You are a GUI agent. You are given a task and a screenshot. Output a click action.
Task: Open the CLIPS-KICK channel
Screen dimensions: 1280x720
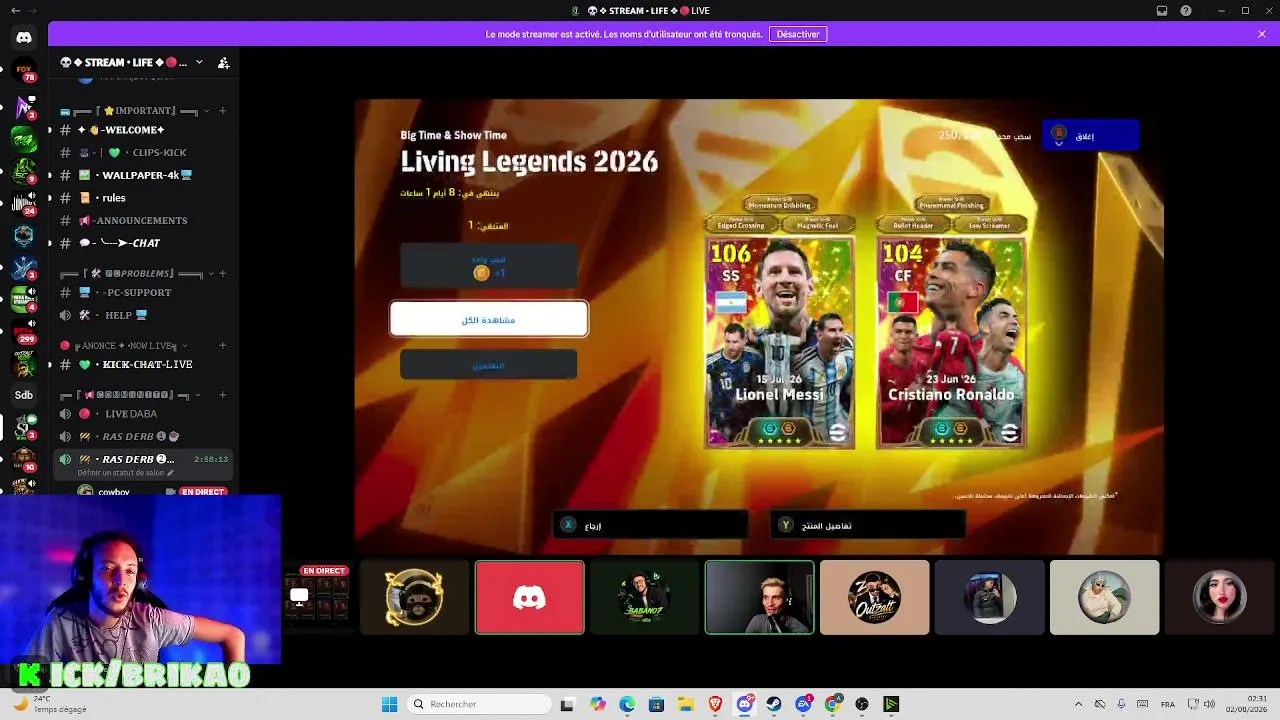[143, 153]
